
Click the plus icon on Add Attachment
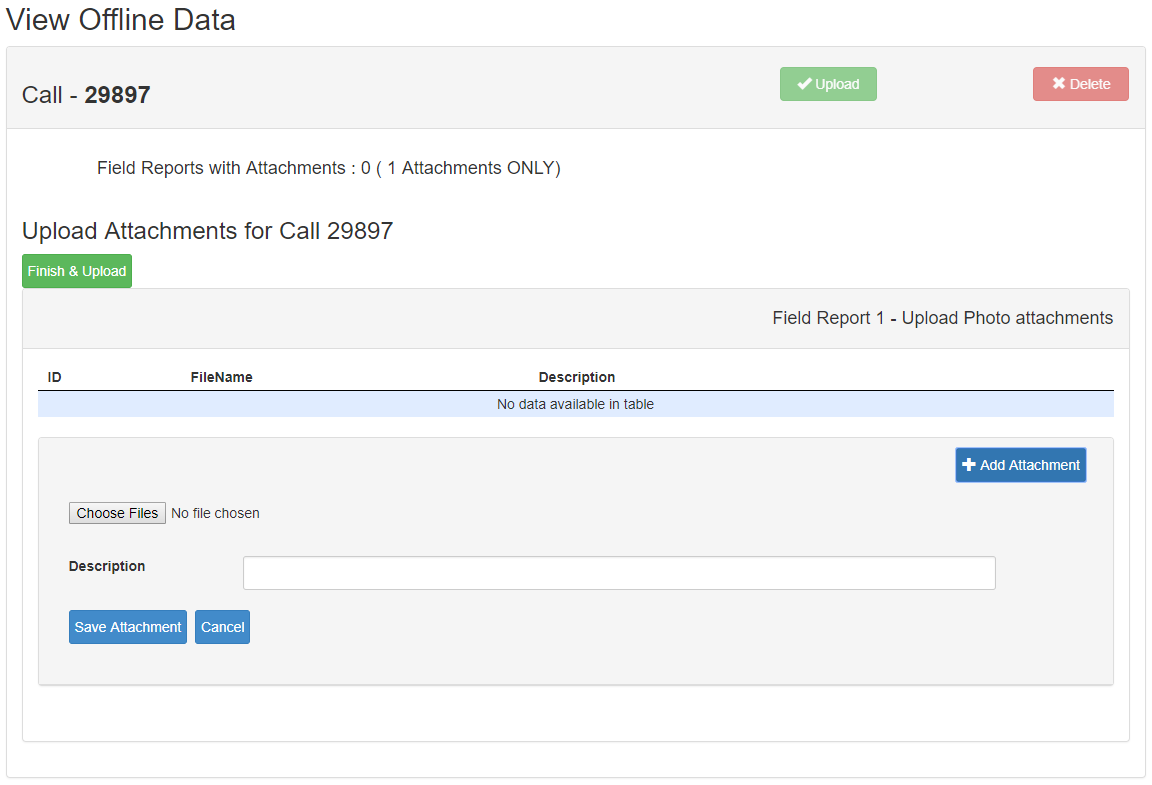968,465
